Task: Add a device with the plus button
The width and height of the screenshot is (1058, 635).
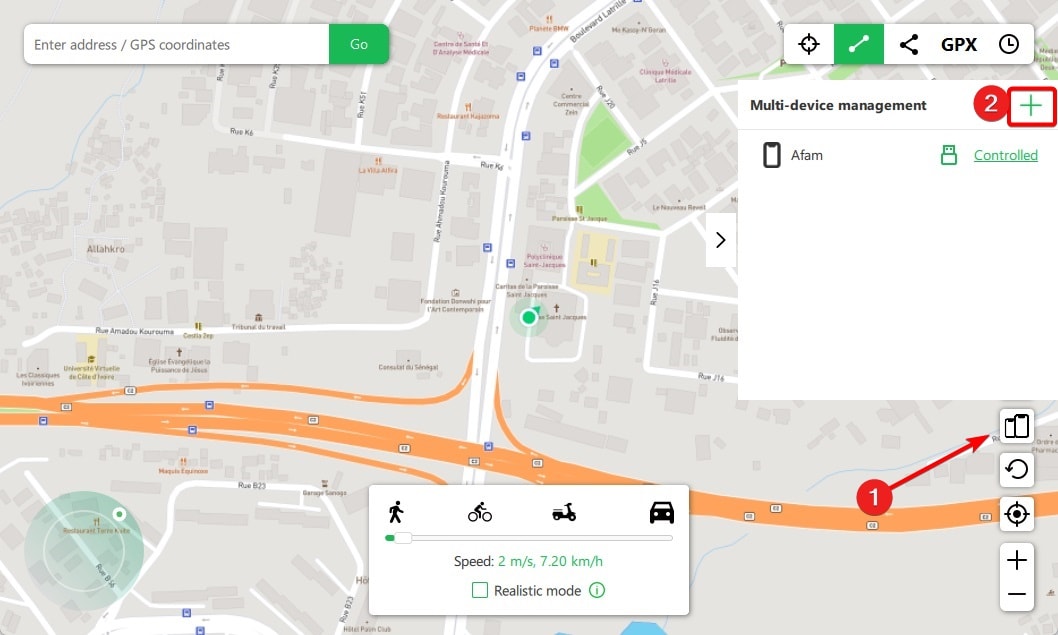Action: pos(1031,105)
